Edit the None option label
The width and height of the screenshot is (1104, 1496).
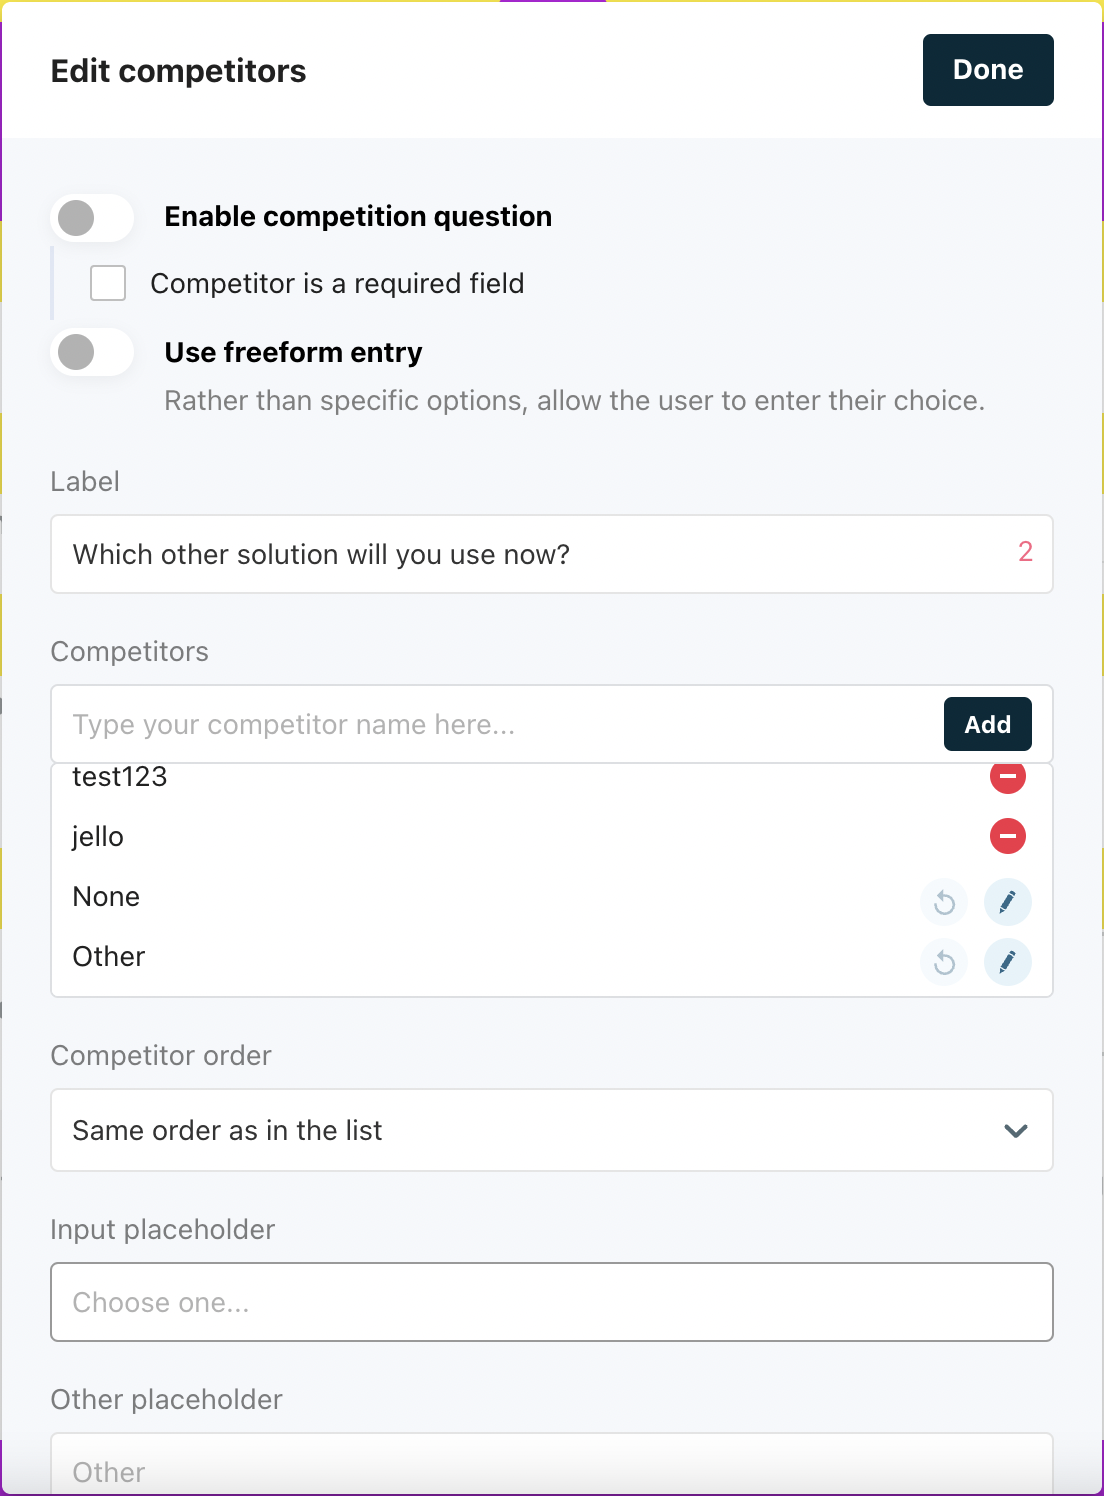(1007, 903)
